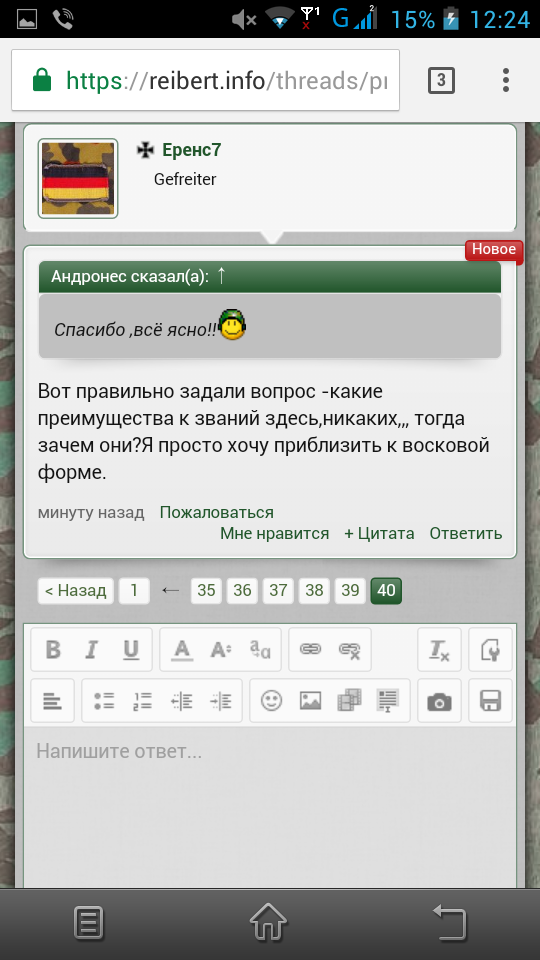540x960 pixels.
Task: Insert an unordered bullet list
Action: pos(104,700)
